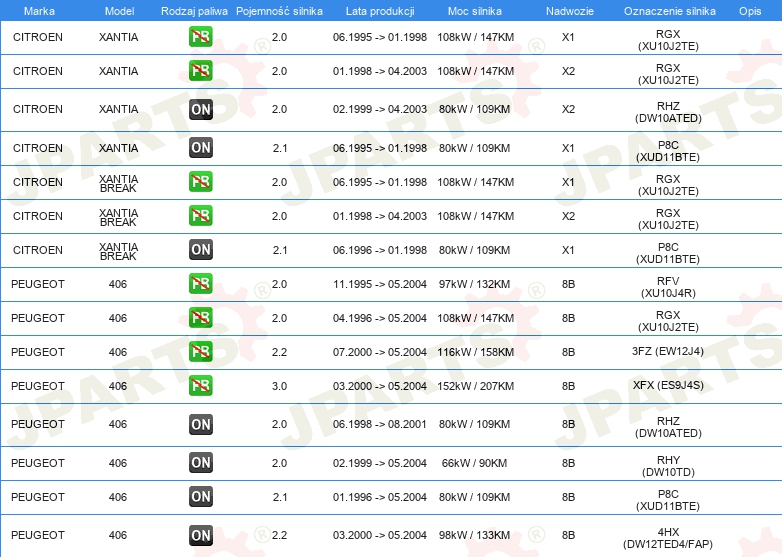The height and width of the screenshot is (557, 782).
Task: Click the petrol icon in the Peugeot 406 3FZ row
Action: tap(200, 352)
